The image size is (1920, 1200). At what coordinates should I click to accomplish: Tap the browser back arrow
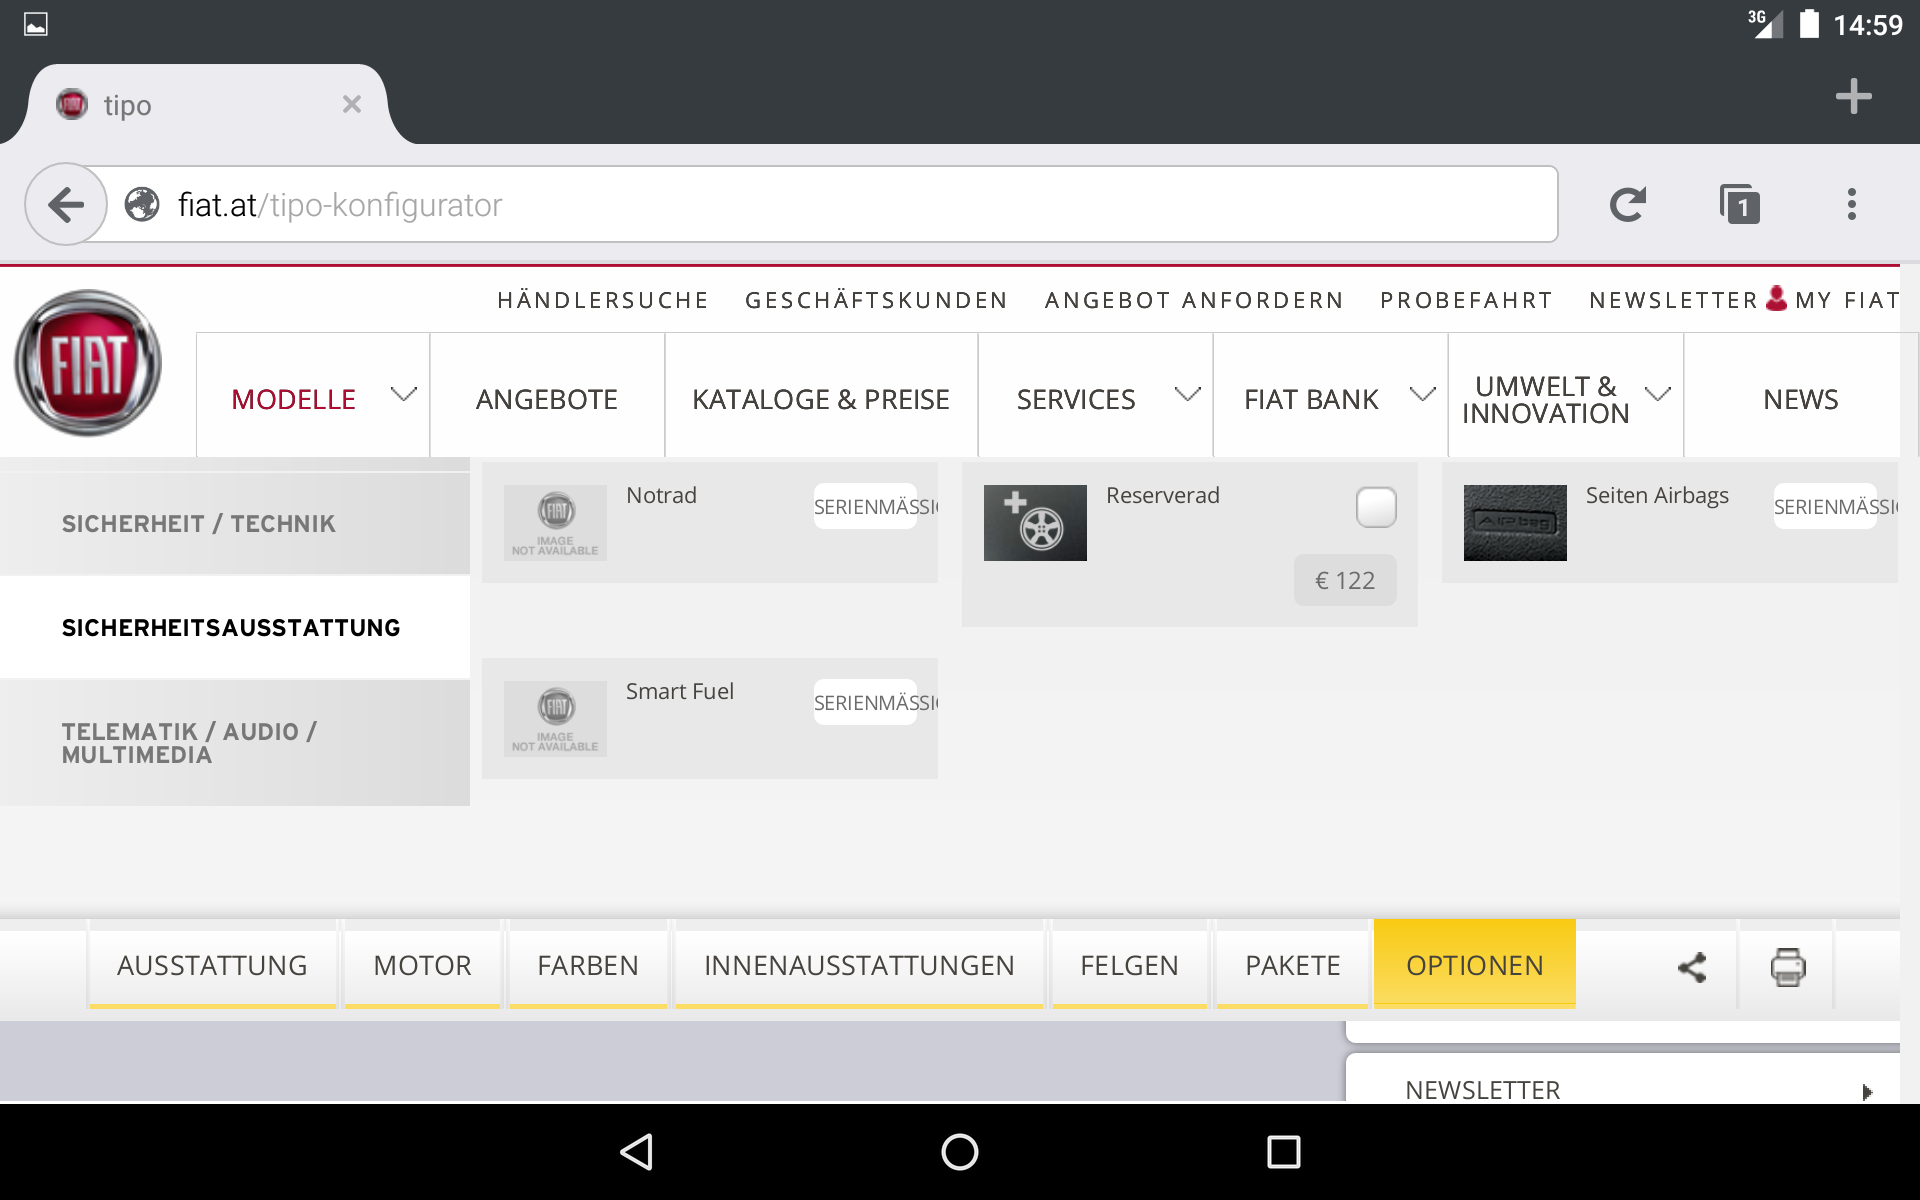[66, 205]
